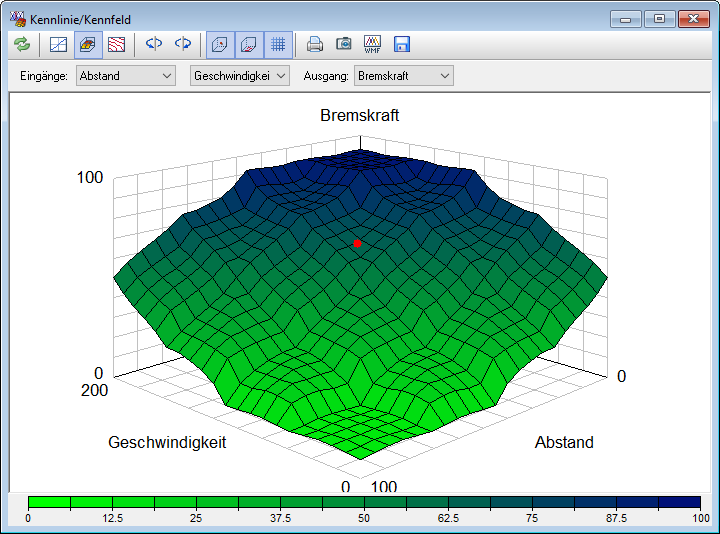720x534 pixels.
Task: Maximize the Kennlinie/Kennfeld window
Action: click(659, 19)
